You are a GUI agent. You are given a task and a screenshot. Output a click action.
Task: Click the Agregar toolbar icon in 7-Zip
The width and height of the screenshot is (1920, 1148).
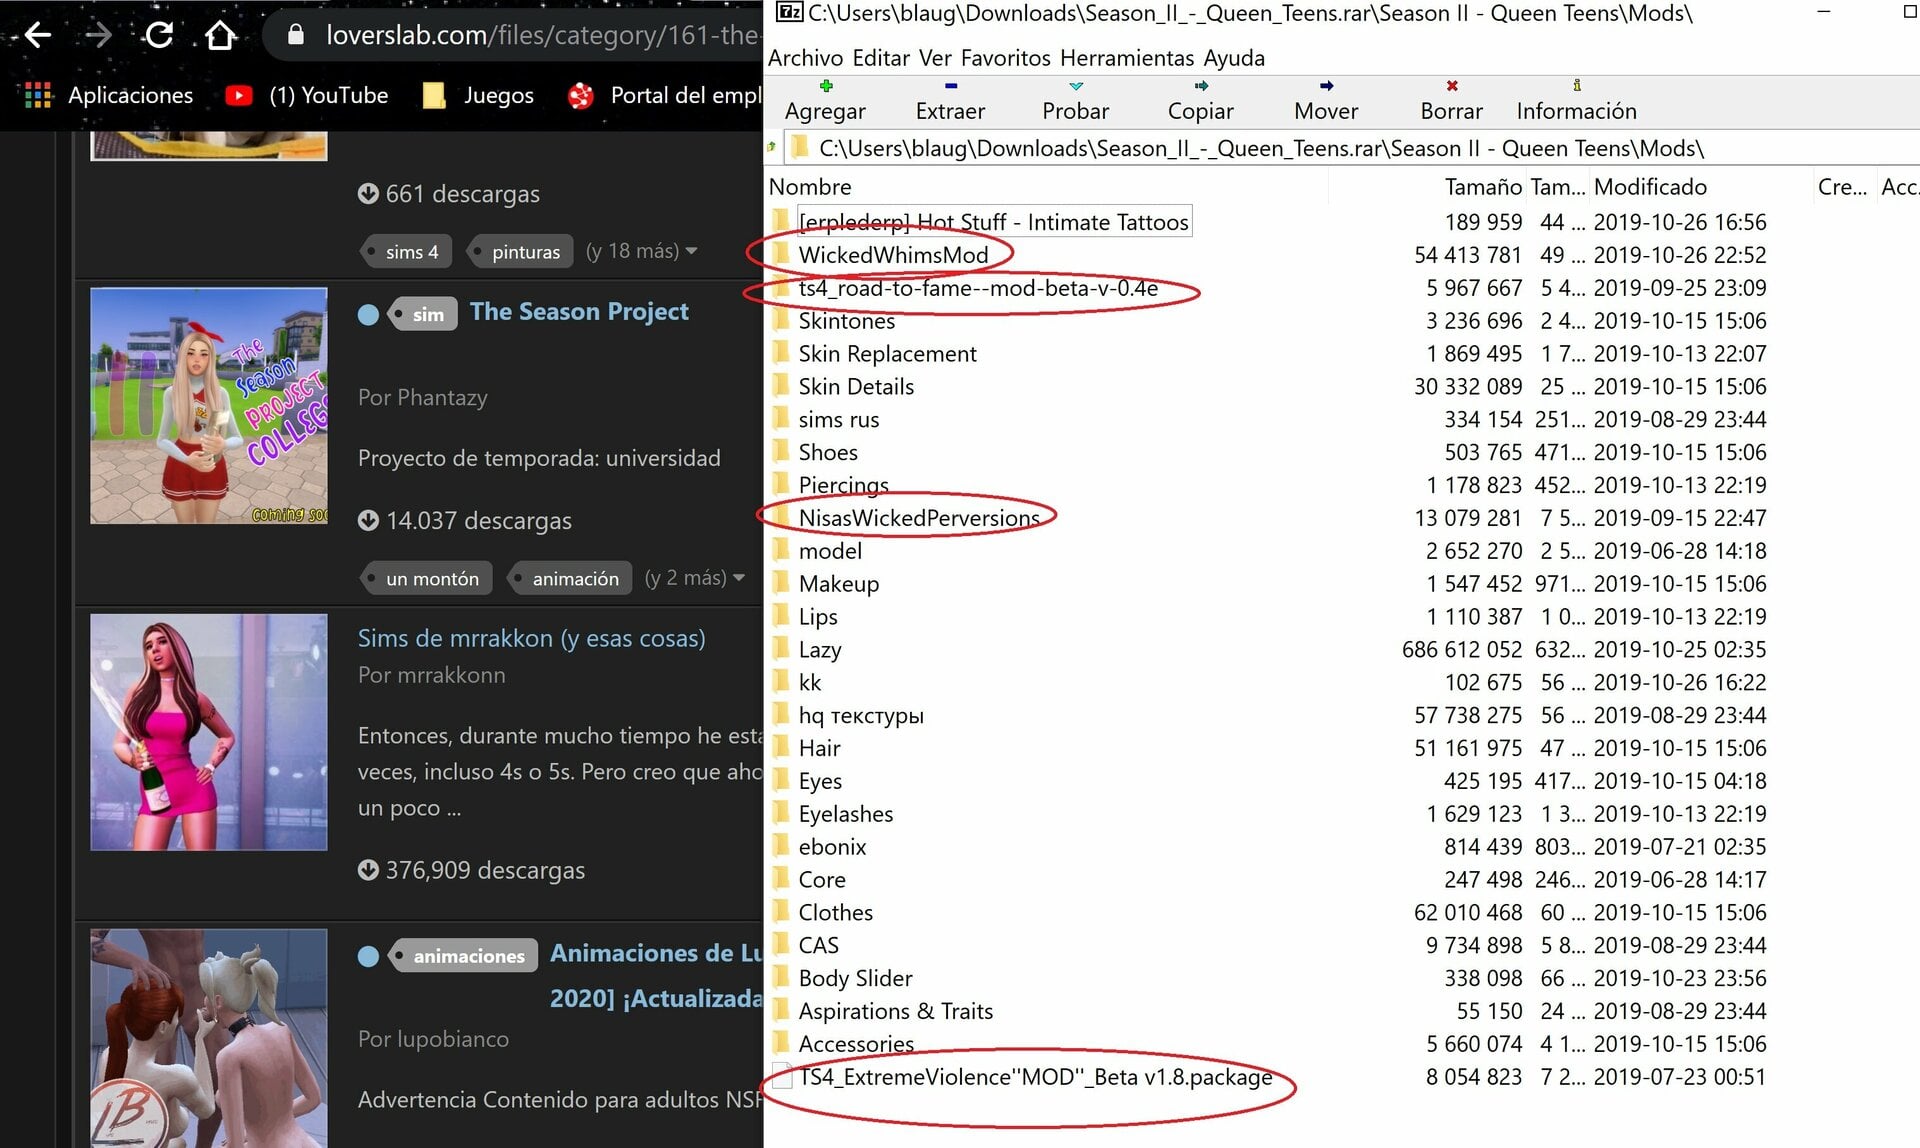point(826,86)
